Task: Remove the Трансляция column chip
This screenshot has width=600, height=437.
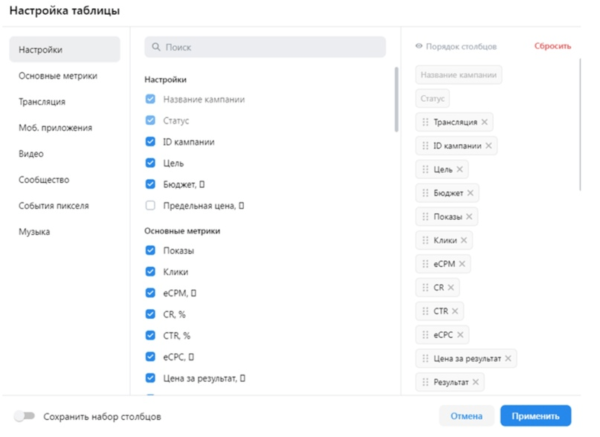Action: pos(485,122)
